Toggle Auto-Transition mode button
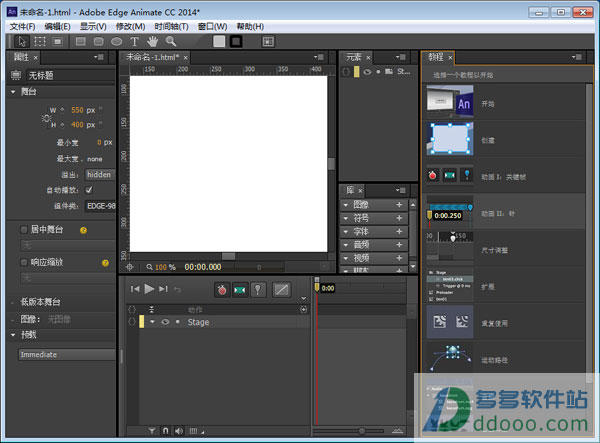 pos(240,290)
